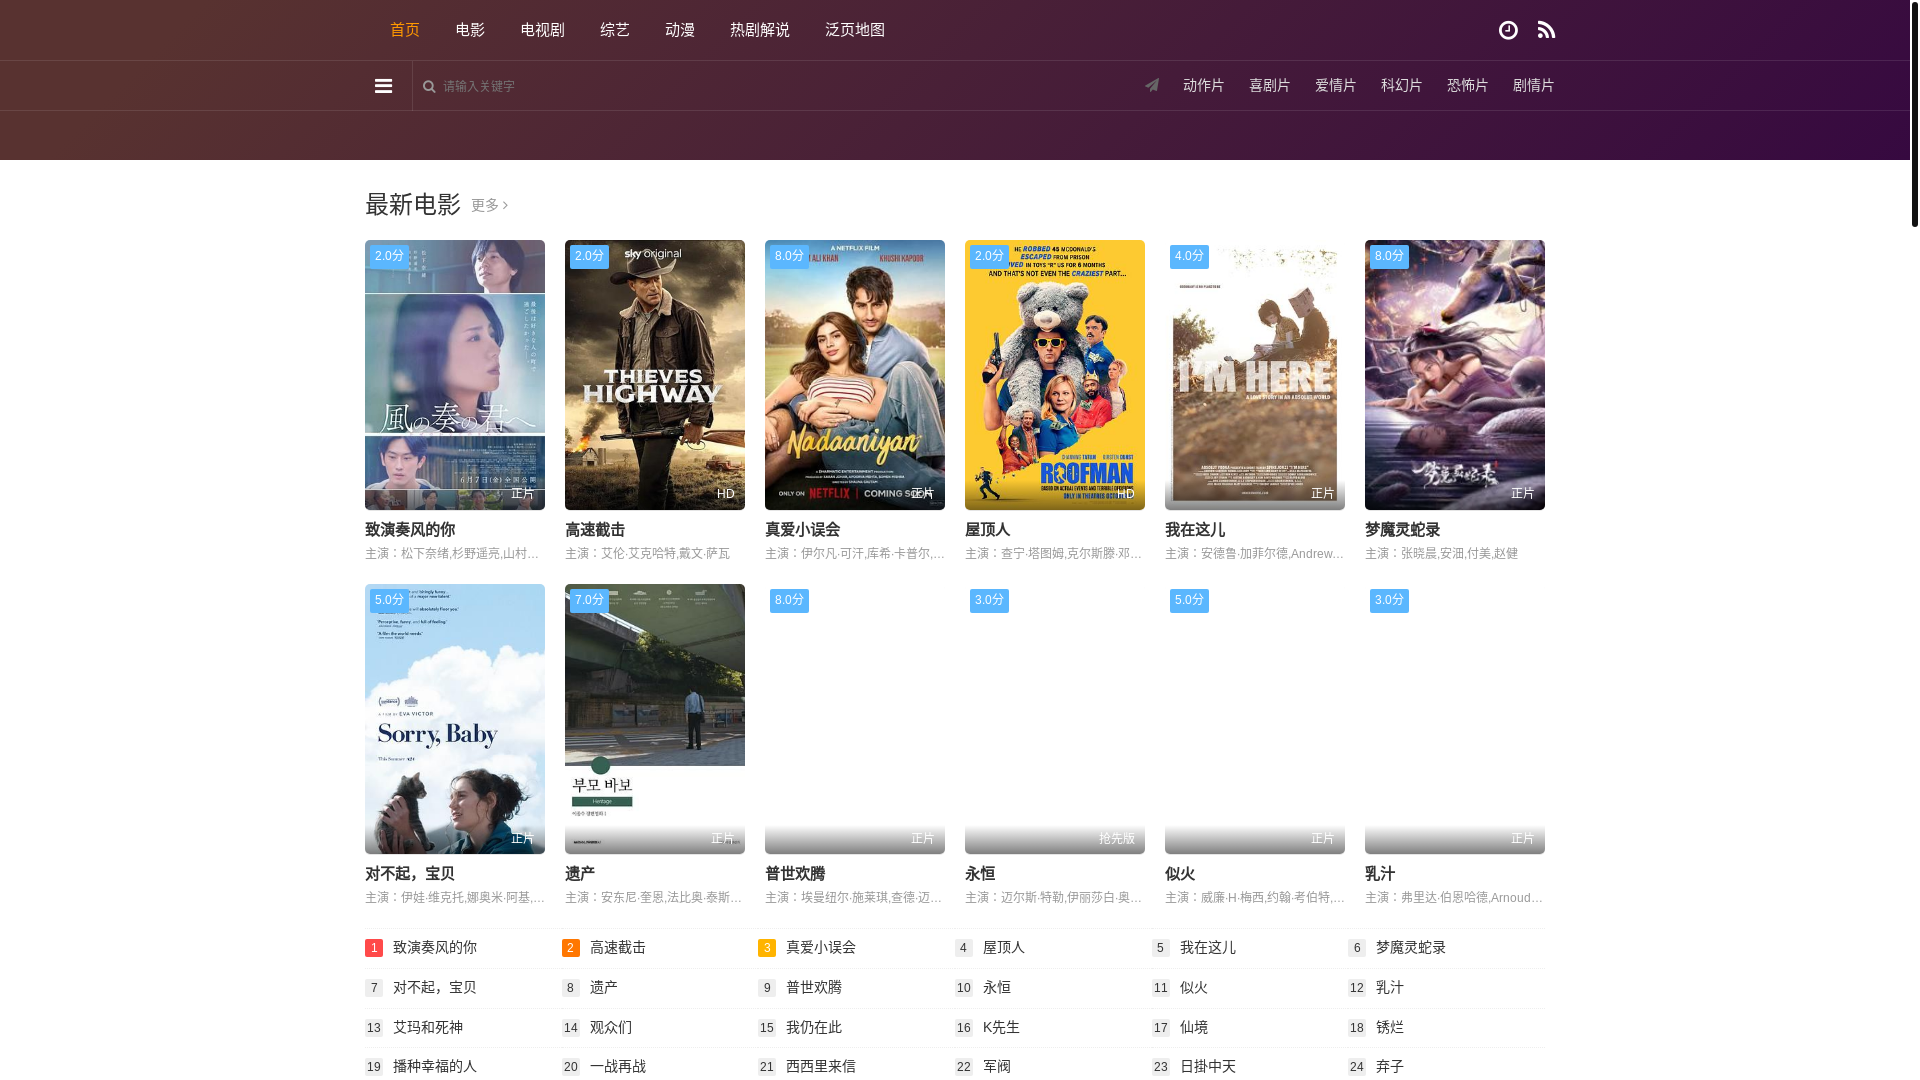Select ranked item 19 播种幸福的人
This screenshot has height=1080, width=1920.
(435, 1067)
